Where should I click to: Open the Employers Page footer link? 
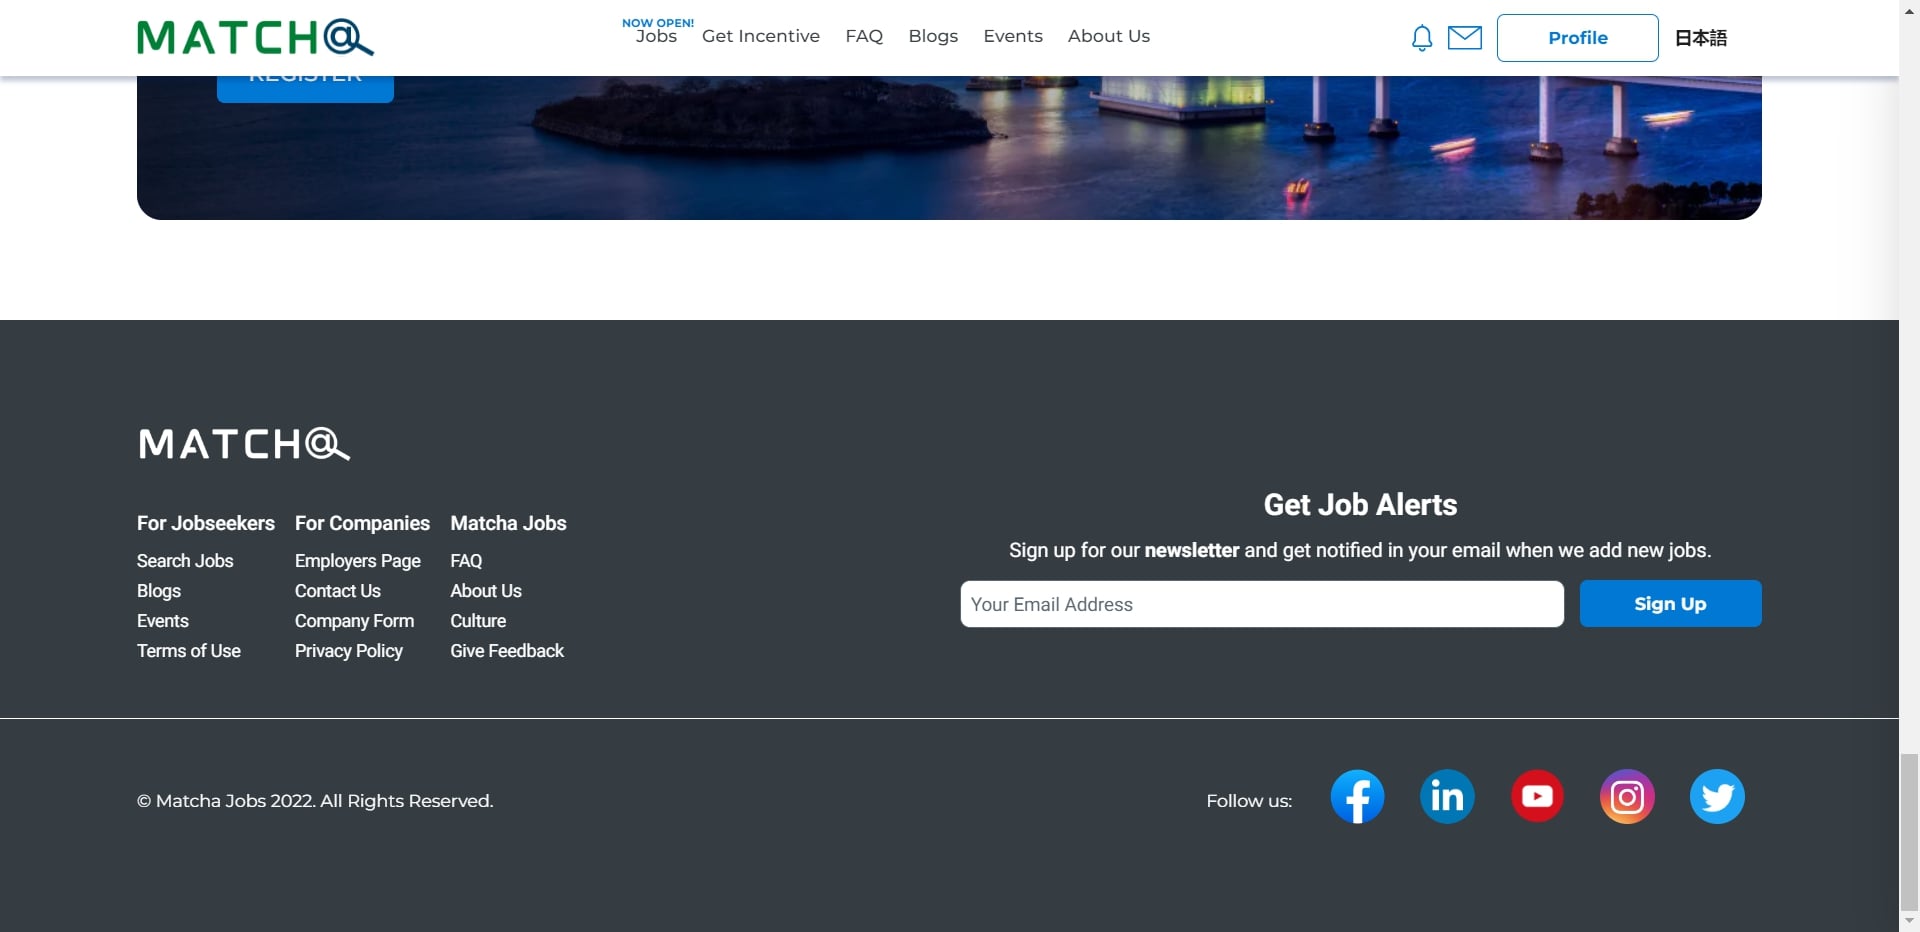[358, 561]
